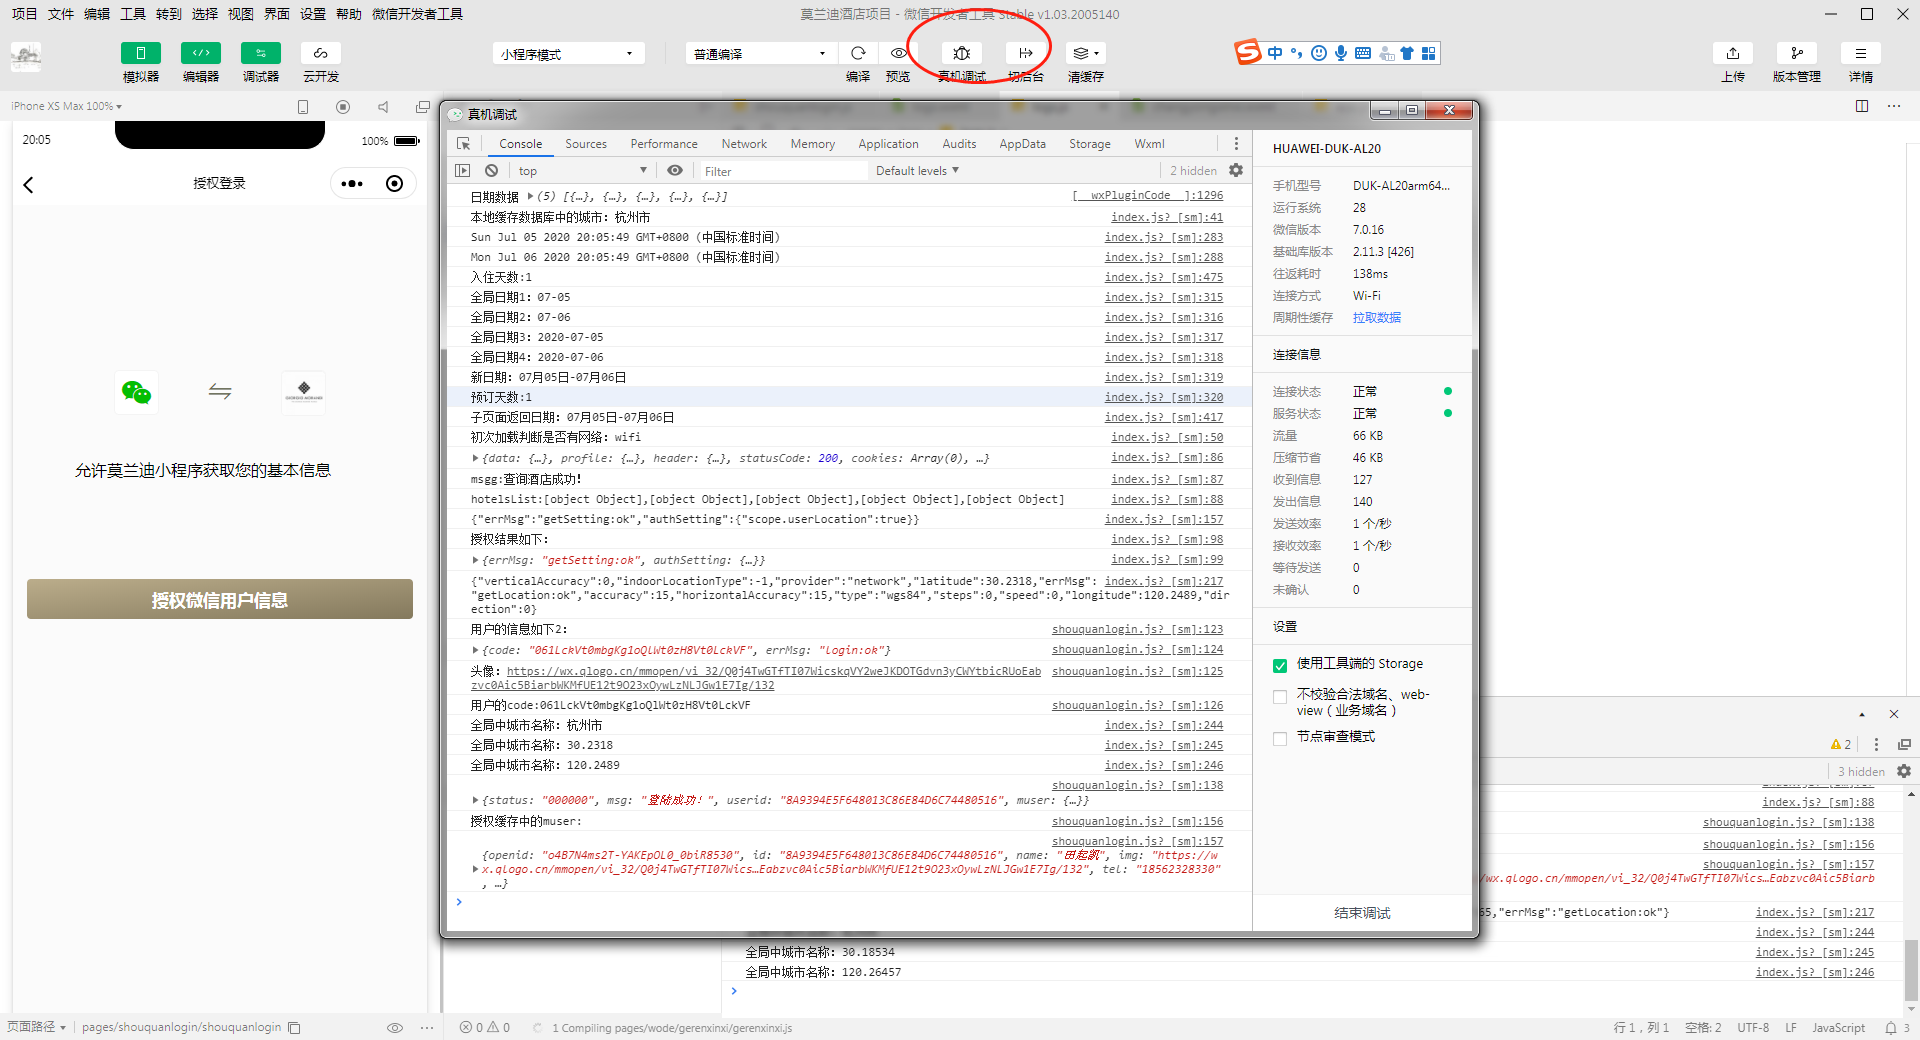Screen dimensions: 1920x1040
Task: Open the 小程序模式 dropdown
Action: tap(568, 54)
